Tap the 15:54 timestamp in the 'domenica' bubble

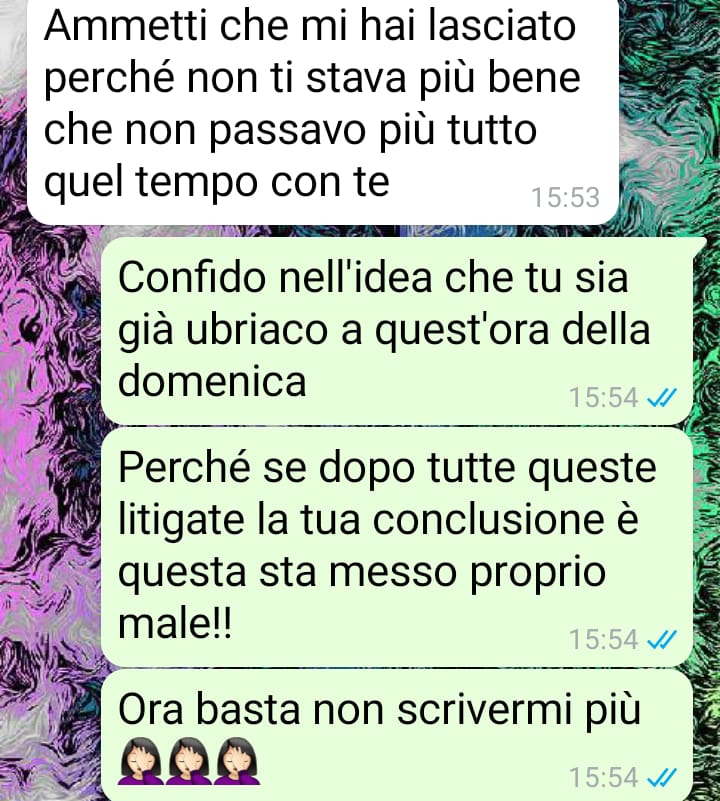pyautogui.click(x=604, y=397)
